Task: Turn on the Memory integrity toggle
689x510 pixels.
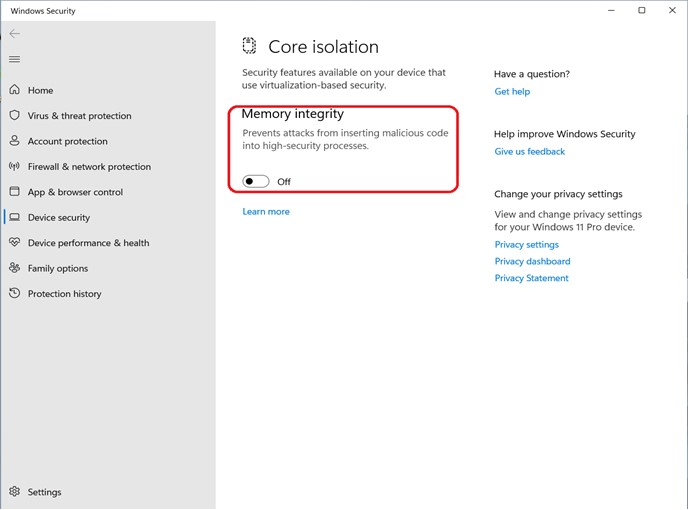Action: pos(256,181)
